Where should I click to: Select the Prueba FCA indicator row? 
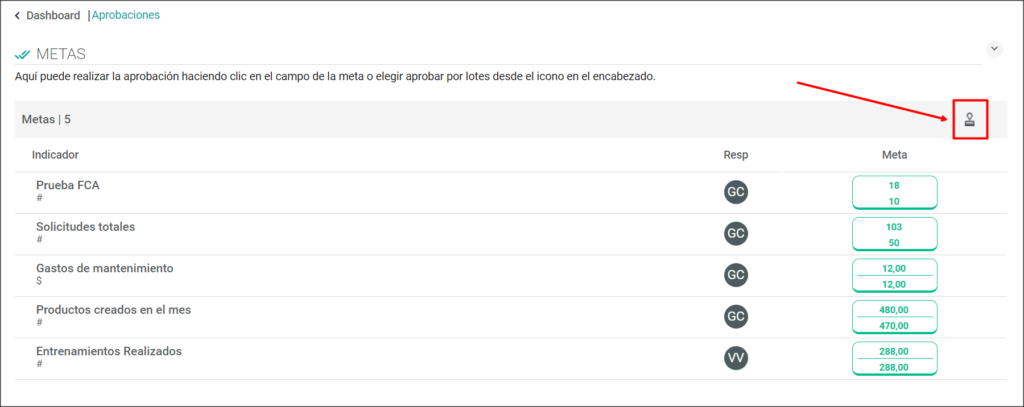point(511,193)
